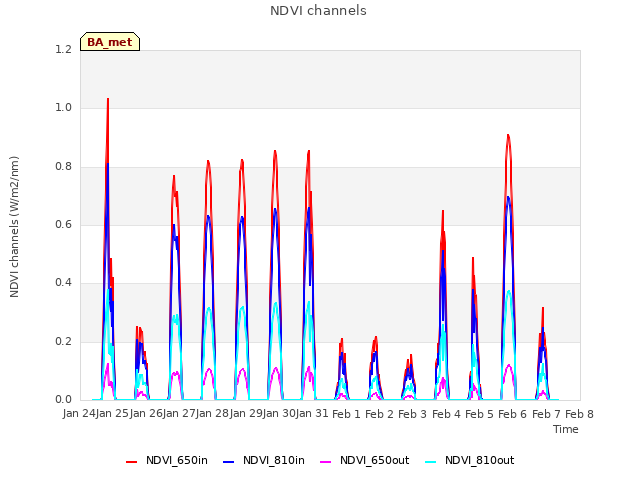Image resolution: width=640 pixels, height=480 pixels.
Task: Click the Jan 26 axis tick label
Action: (x=146, y=414)
